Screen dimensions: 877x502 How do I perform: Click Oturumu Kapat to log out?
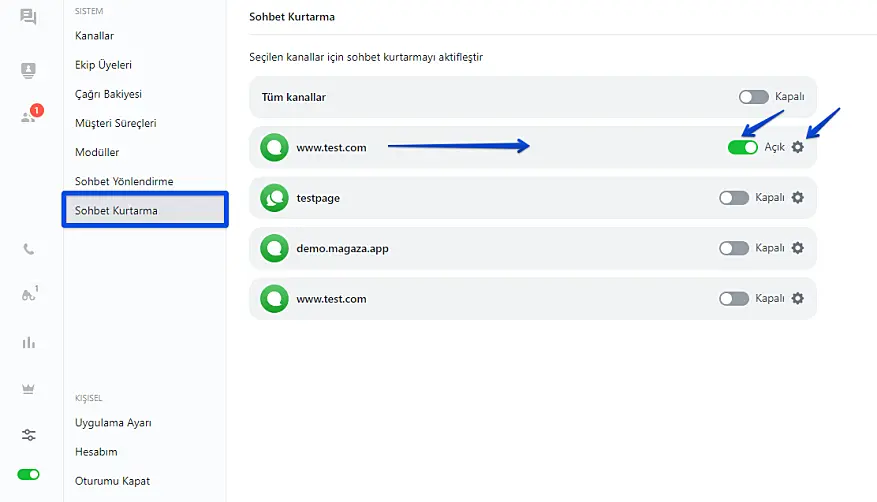click(112, 481)
